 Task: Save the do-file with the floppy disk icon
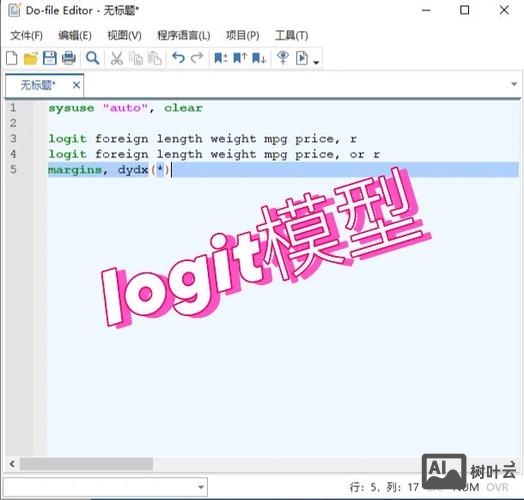point(49,58)
